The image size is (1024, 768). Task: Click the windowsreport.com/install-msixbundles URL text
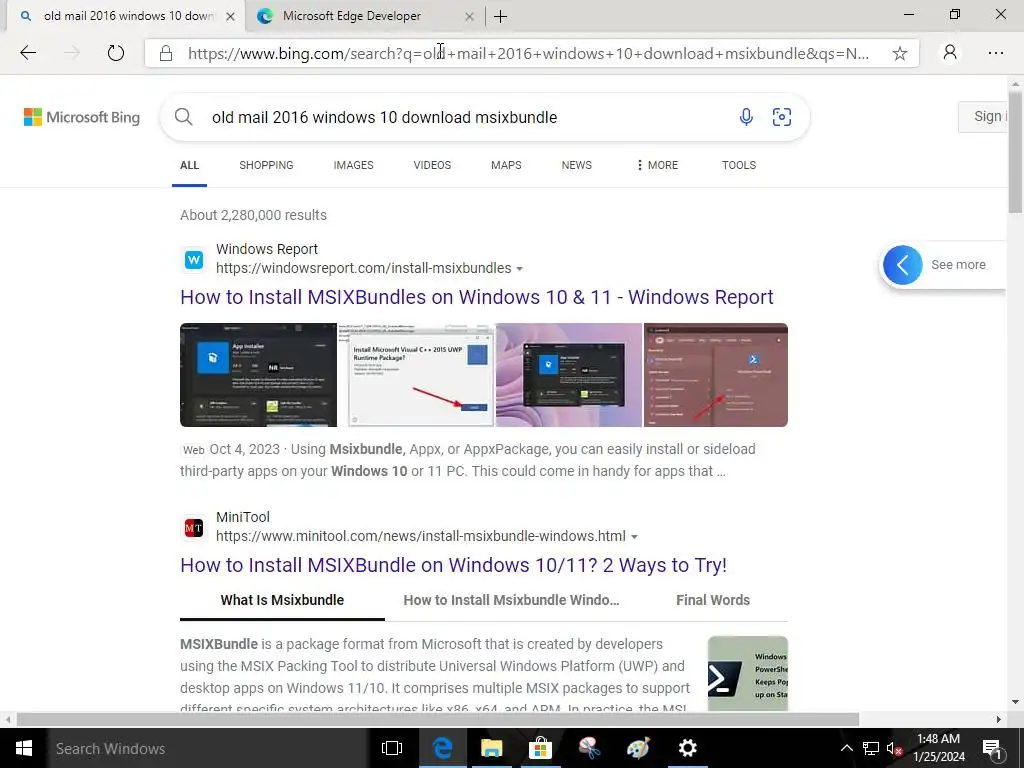(x=364, y=268)
